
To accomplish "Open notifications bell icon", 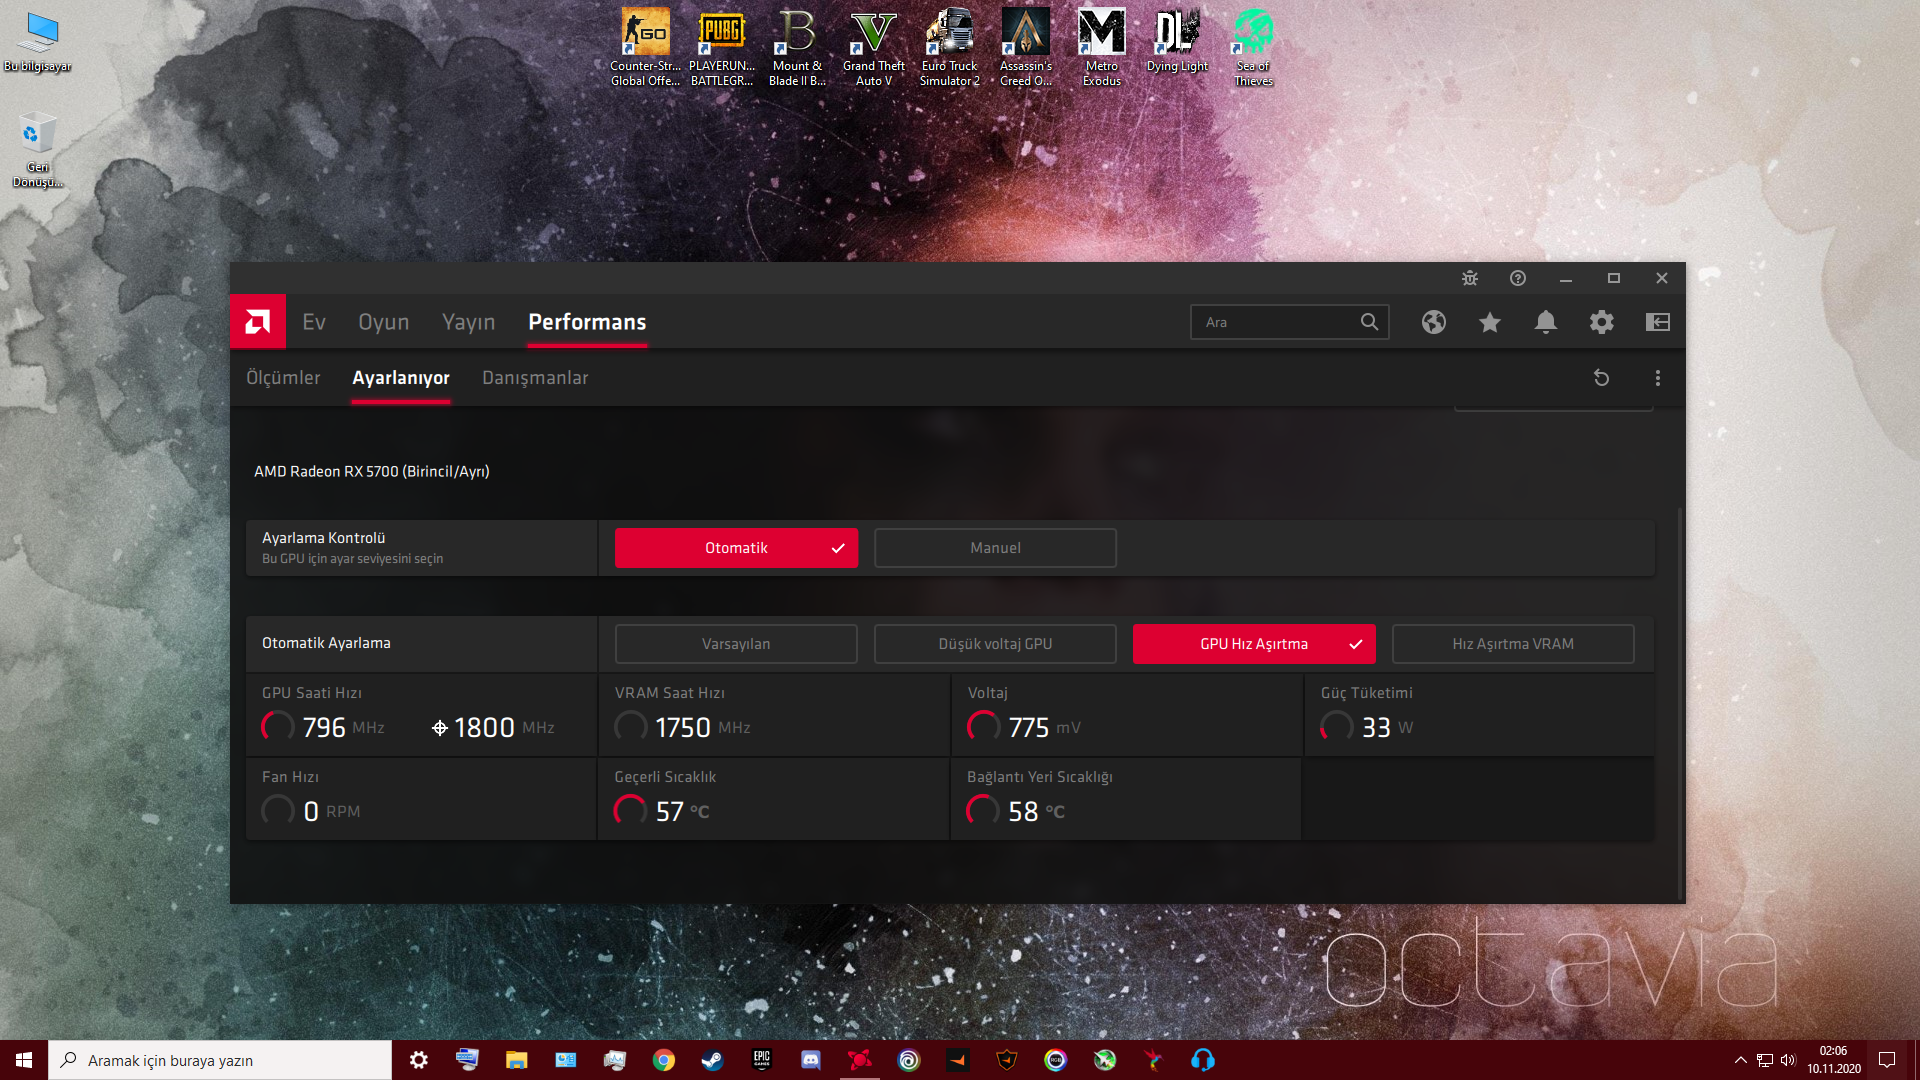I will pos(1545,322).
